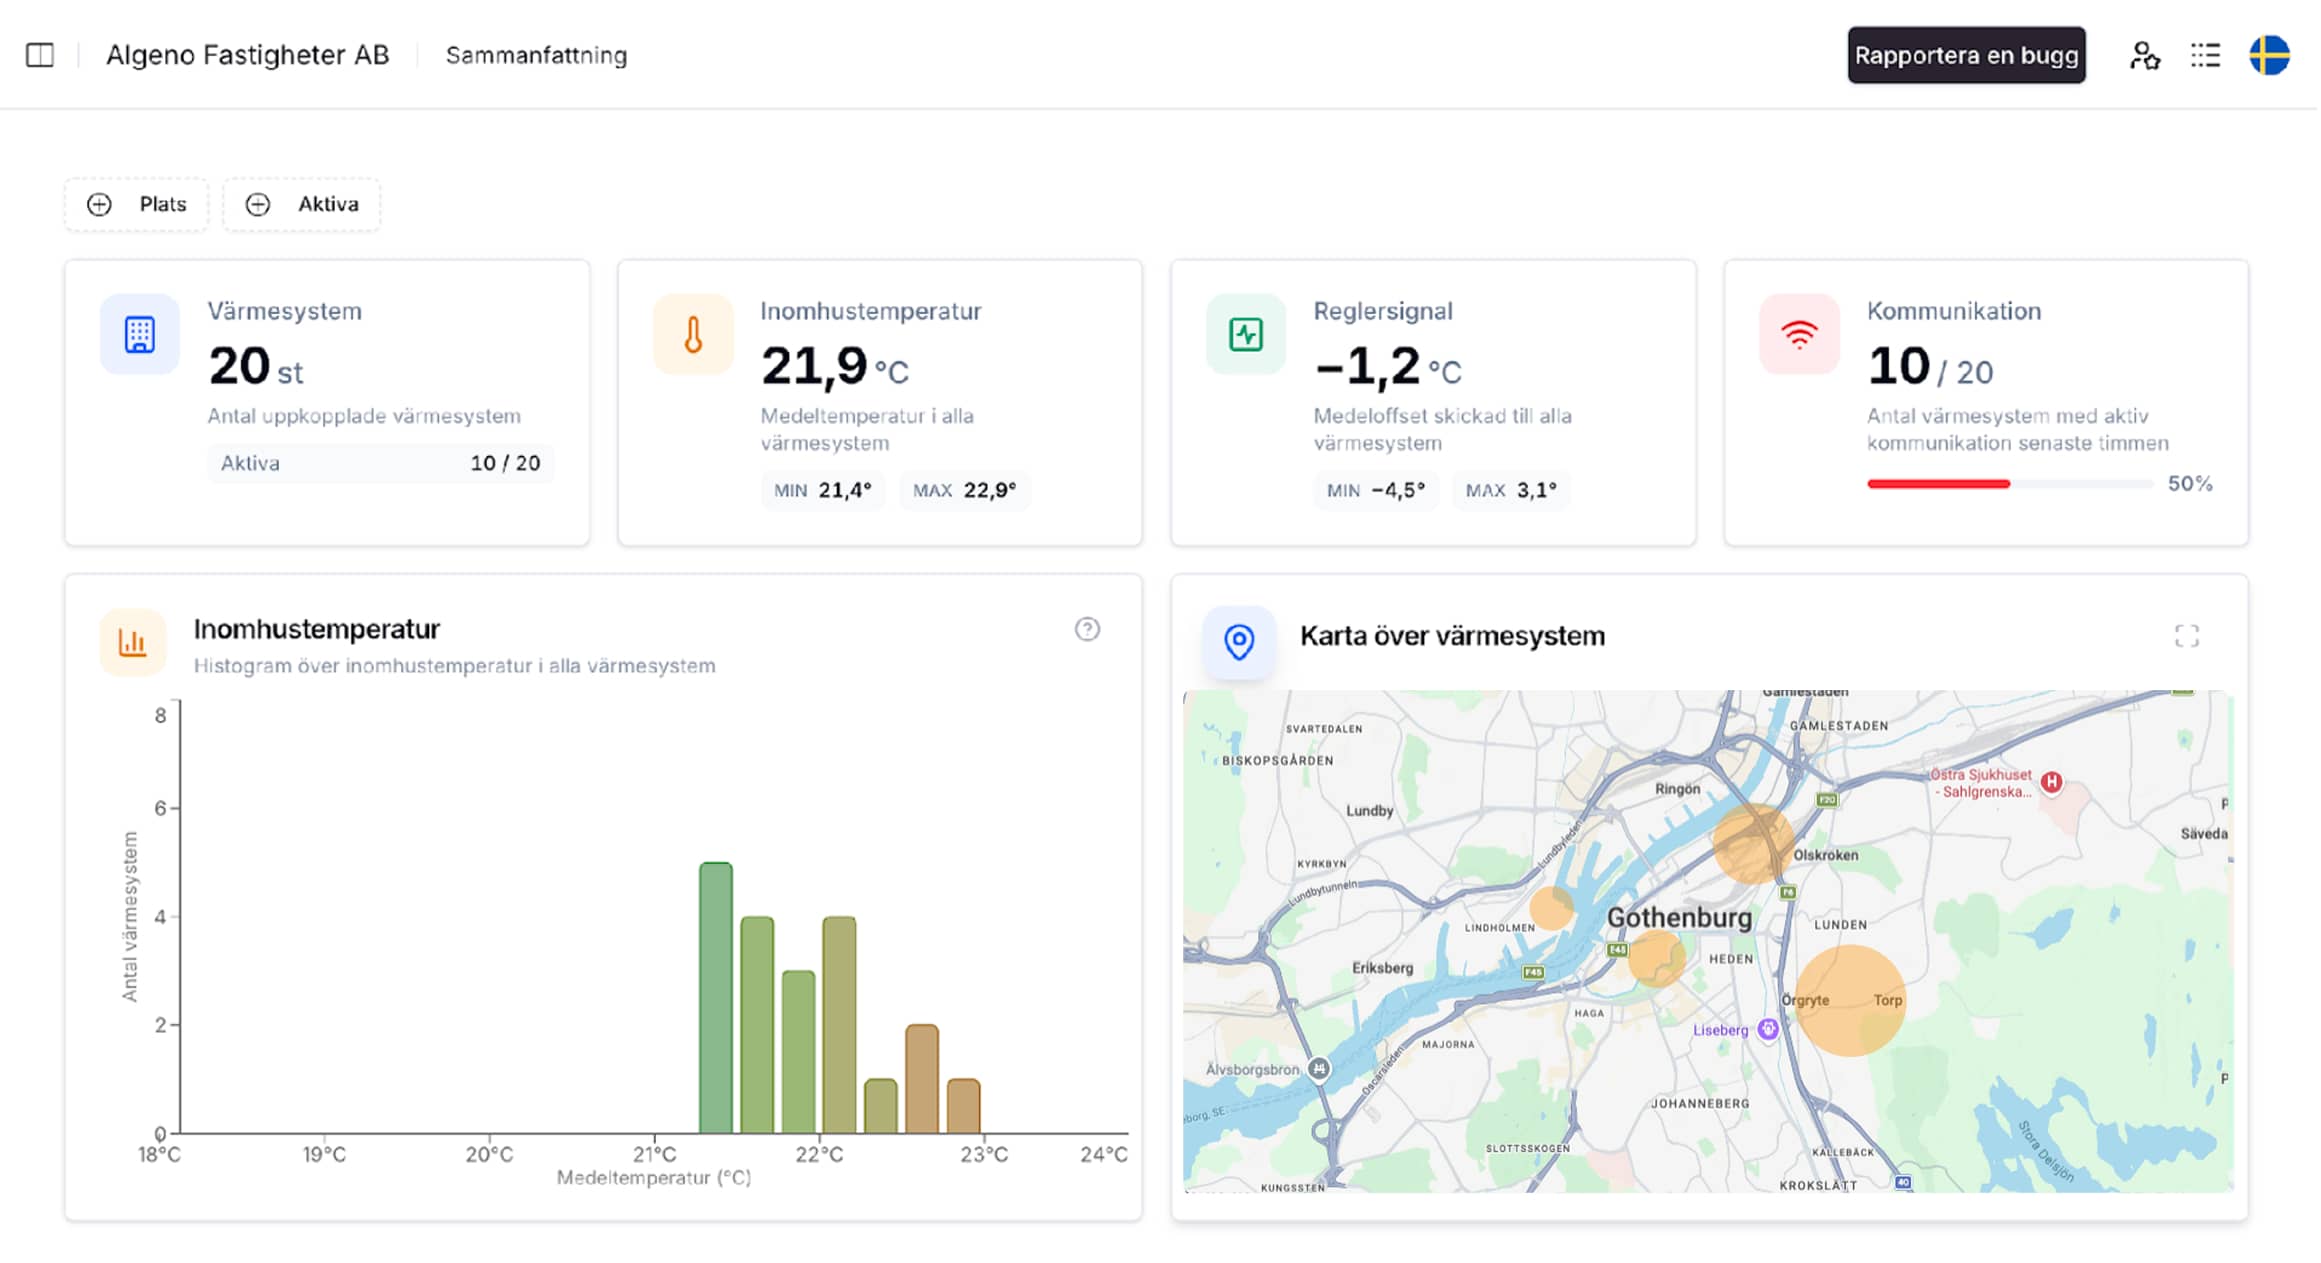Click the histogram help question icon
This screenshot has height=1263, width=2321.
click(1087, 629)
